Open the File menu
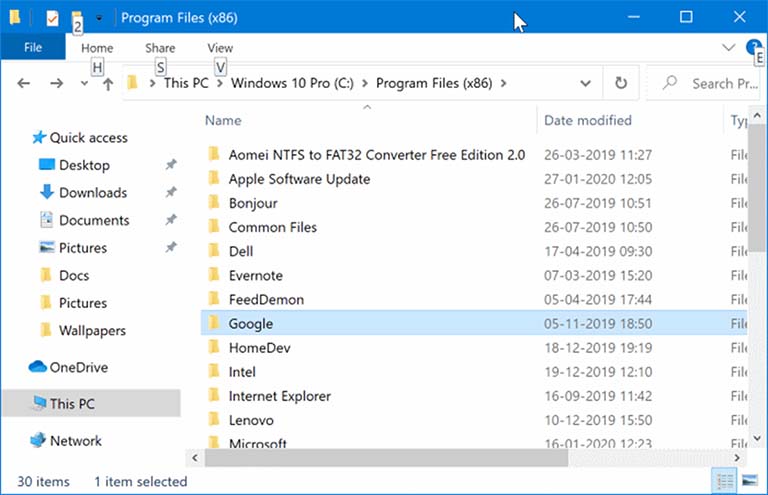The width and height of the screenshot is (768, 495). 32,47
